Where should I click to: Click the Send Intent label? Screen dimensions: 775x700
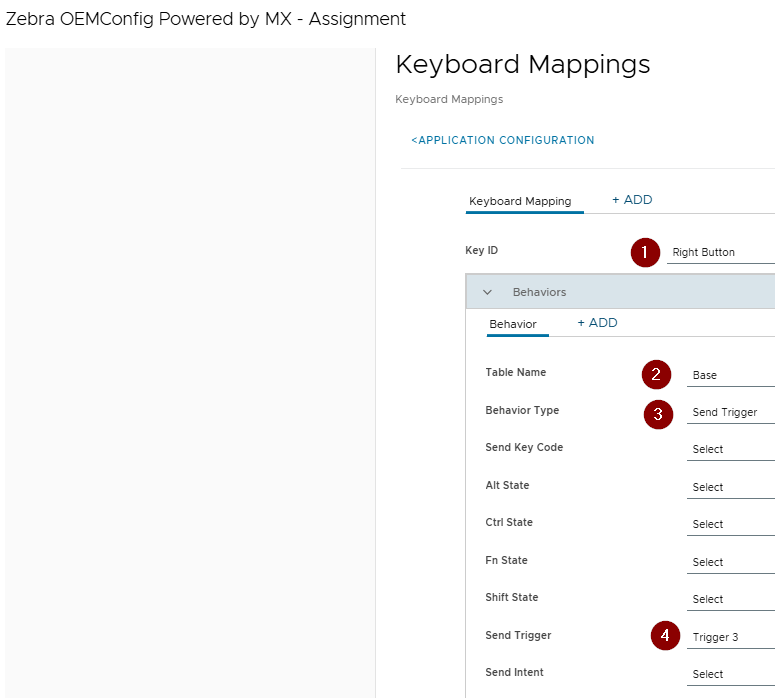[x=514, y=672]
